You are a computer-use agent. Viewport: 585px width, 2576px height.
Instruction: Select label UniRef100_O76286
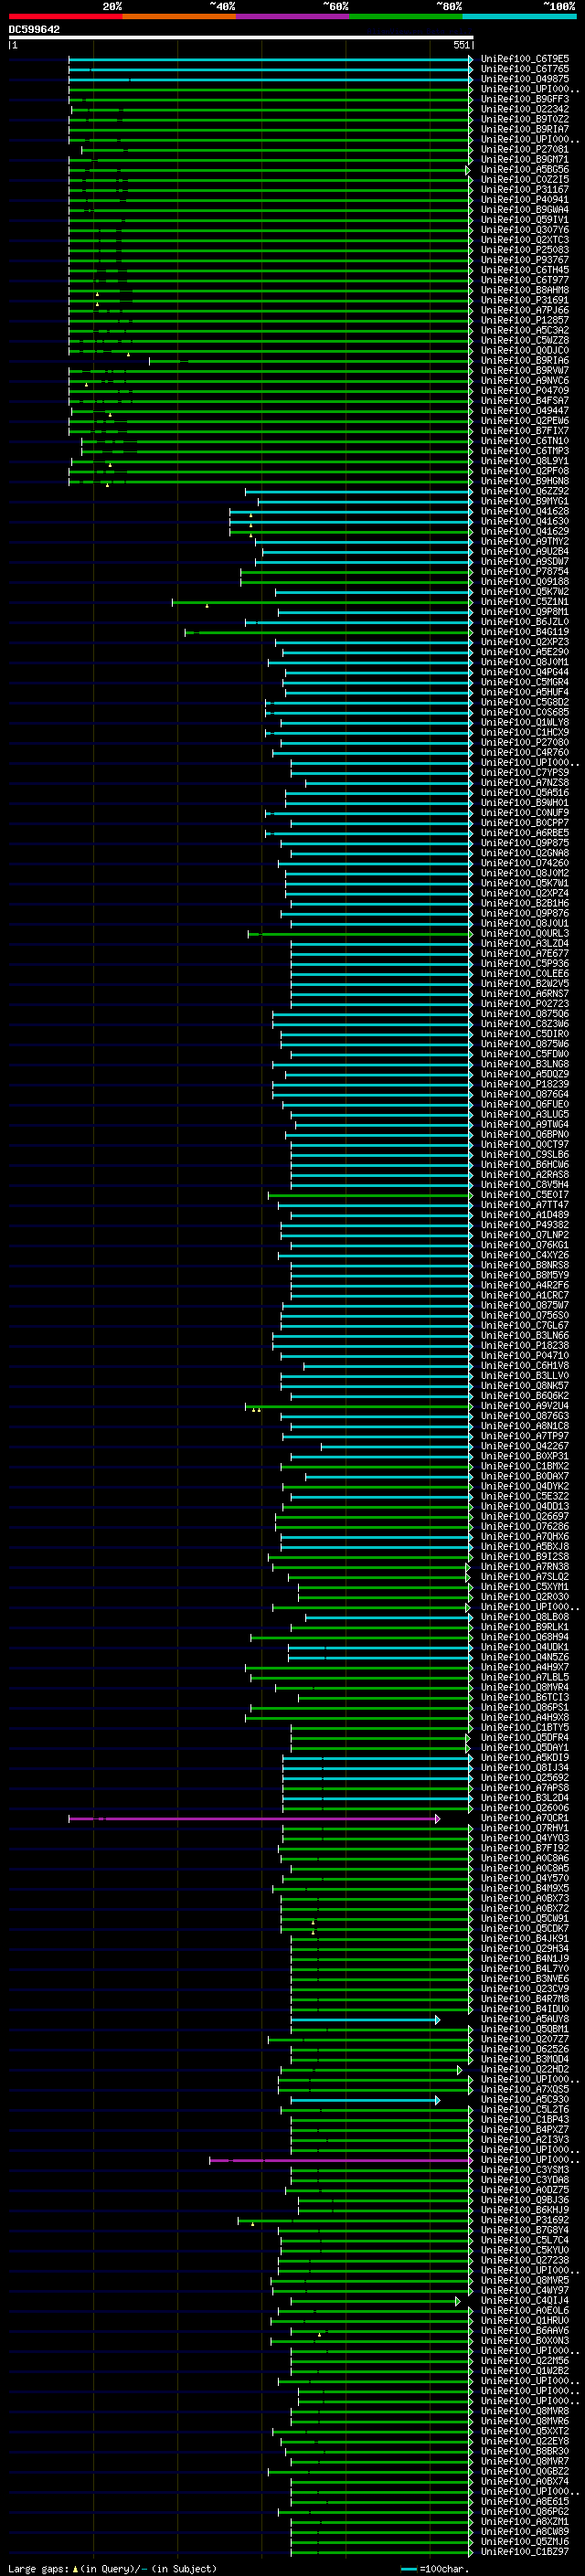524,1527
